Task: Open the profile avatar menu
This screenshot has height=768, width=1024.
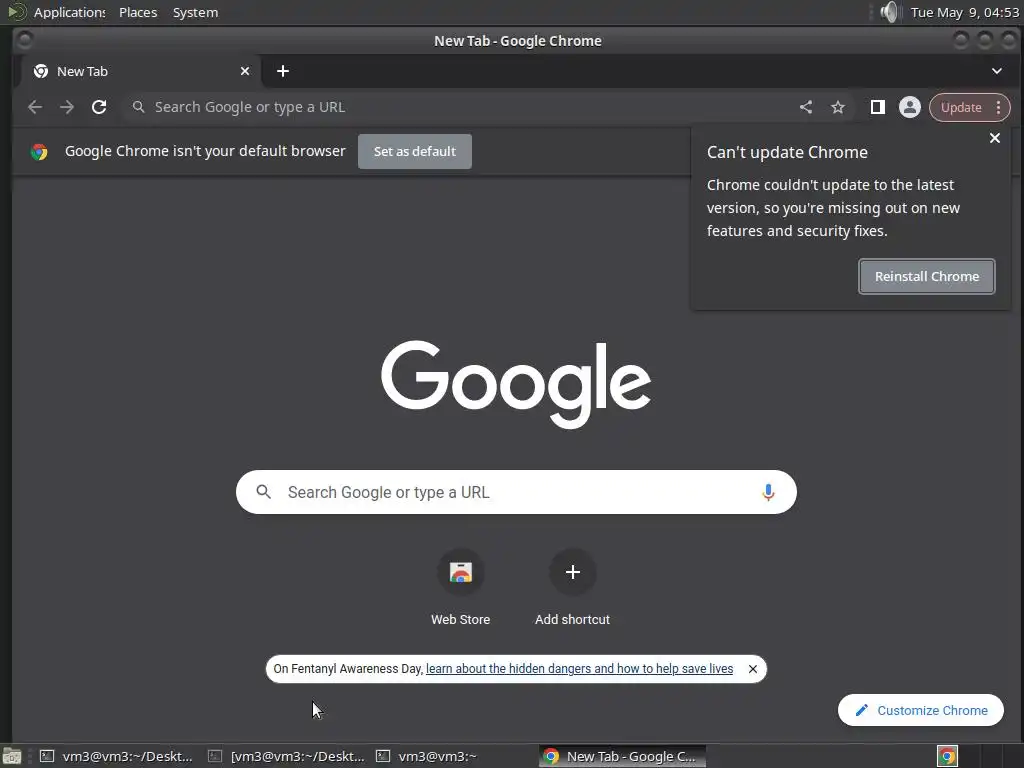Action: (910, 107)
